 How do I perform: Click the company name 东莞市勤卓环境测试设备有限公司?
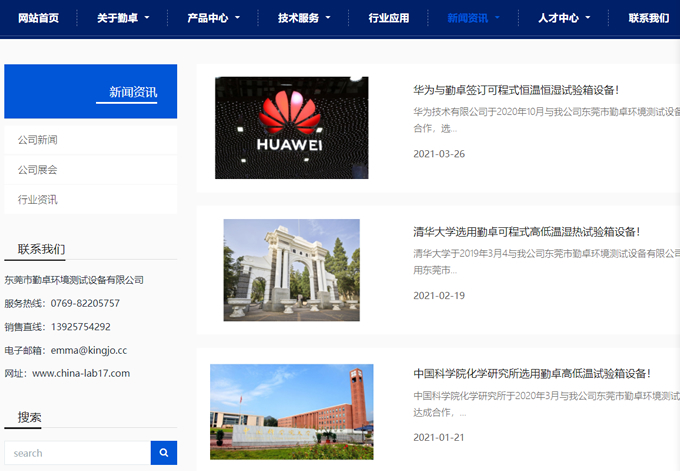(74, 280)
